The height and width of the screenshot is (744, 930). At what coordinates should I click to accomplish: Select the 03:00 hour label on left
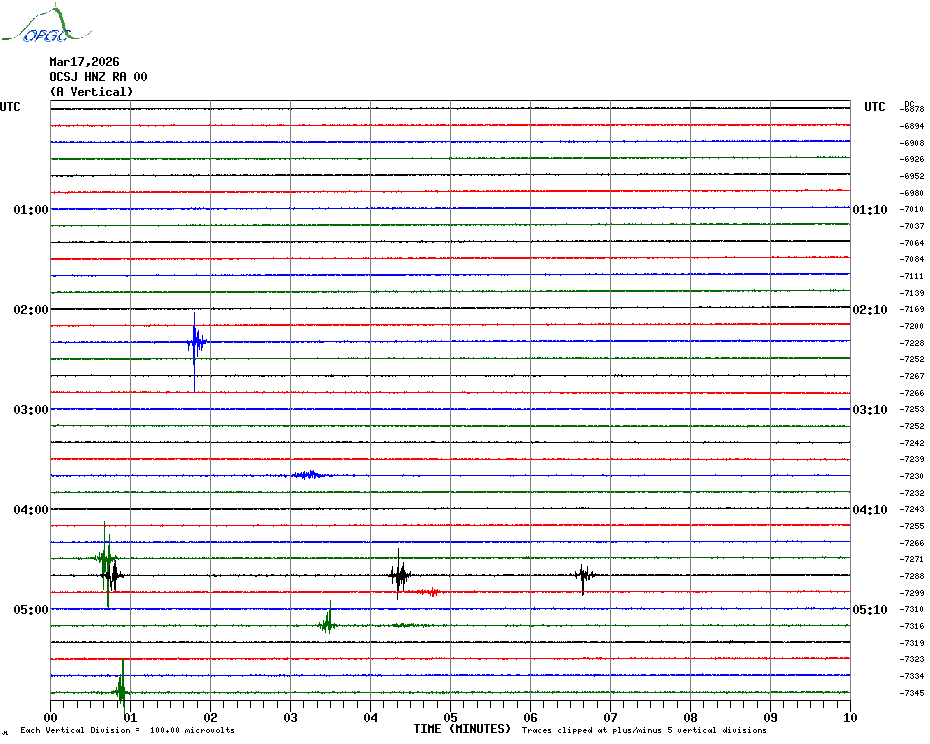(x=30, y=410)
